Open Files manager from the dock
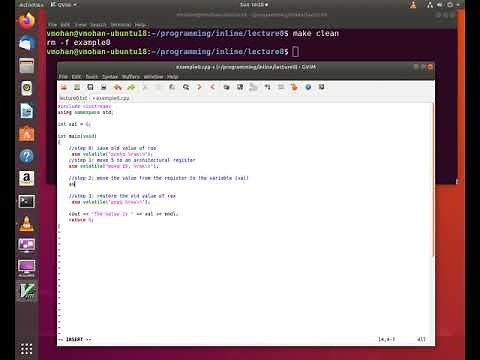Image resolution: width=480 pixels, height=360 pixels. 27,66
